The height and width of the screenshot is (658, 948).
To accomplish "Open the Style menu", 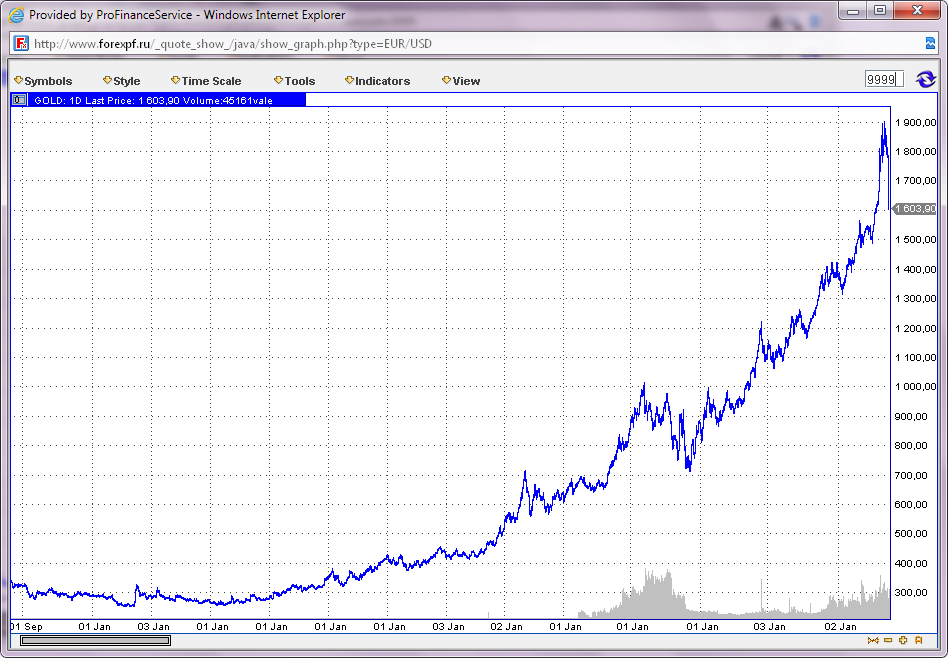I will point(122,81).
